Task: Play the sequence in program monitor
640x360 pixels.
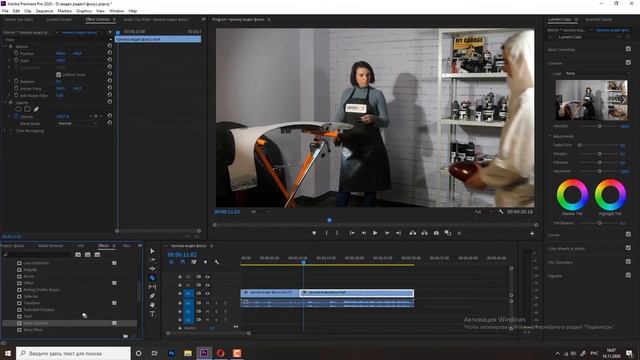Action: [375, 233]
